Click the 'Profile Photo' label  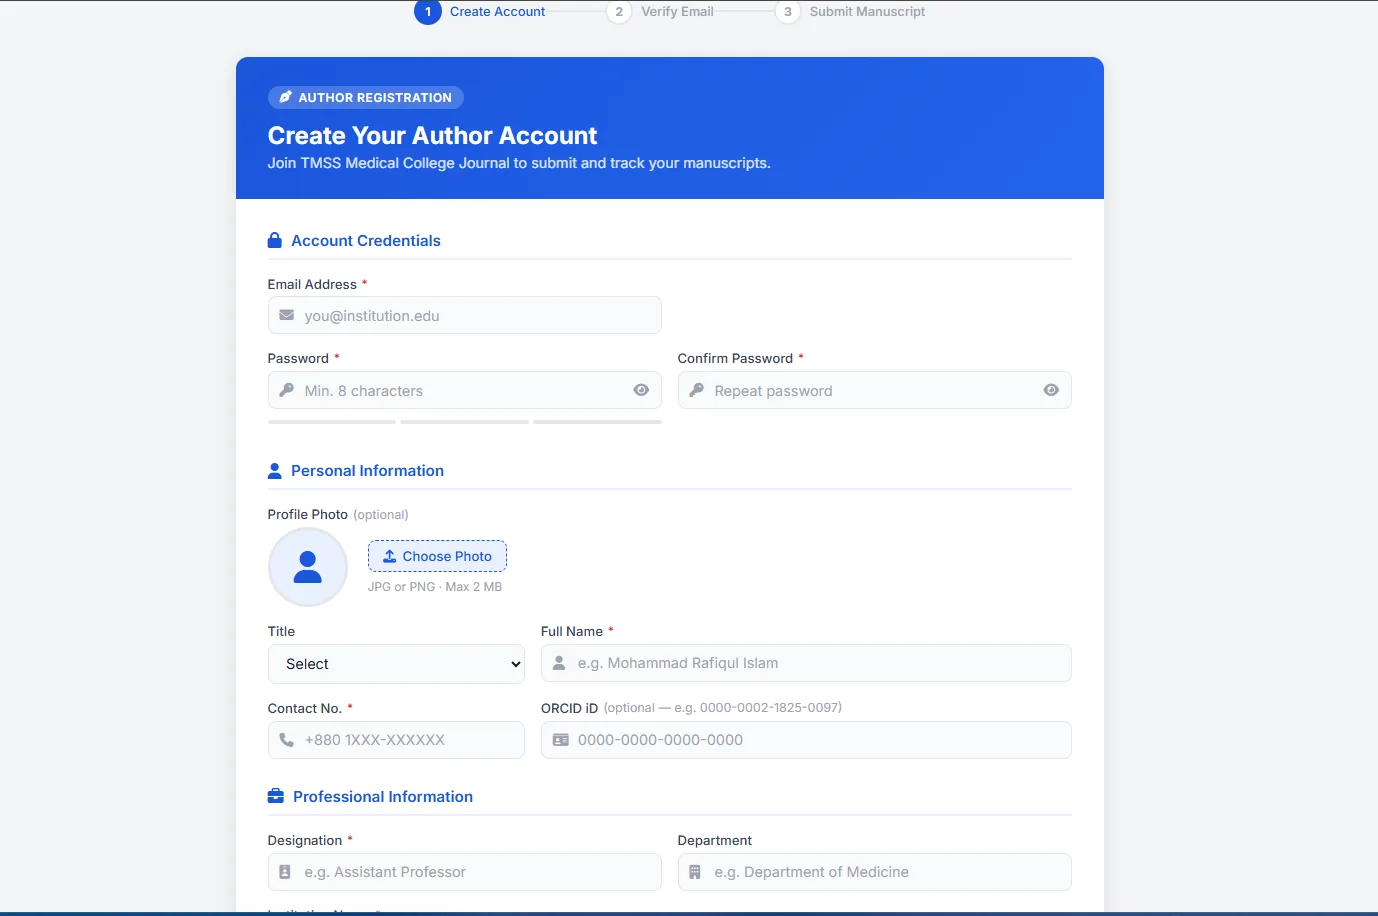tap(308, 514)
